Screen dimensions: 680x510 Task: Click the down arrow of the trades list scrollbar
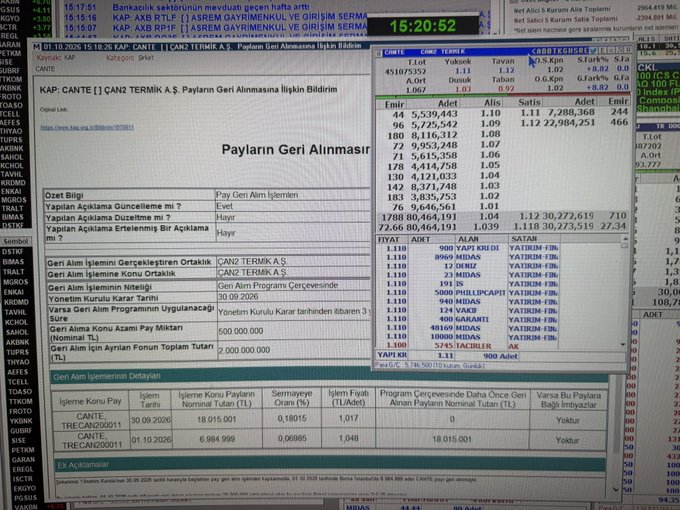(x=623, y=344)
